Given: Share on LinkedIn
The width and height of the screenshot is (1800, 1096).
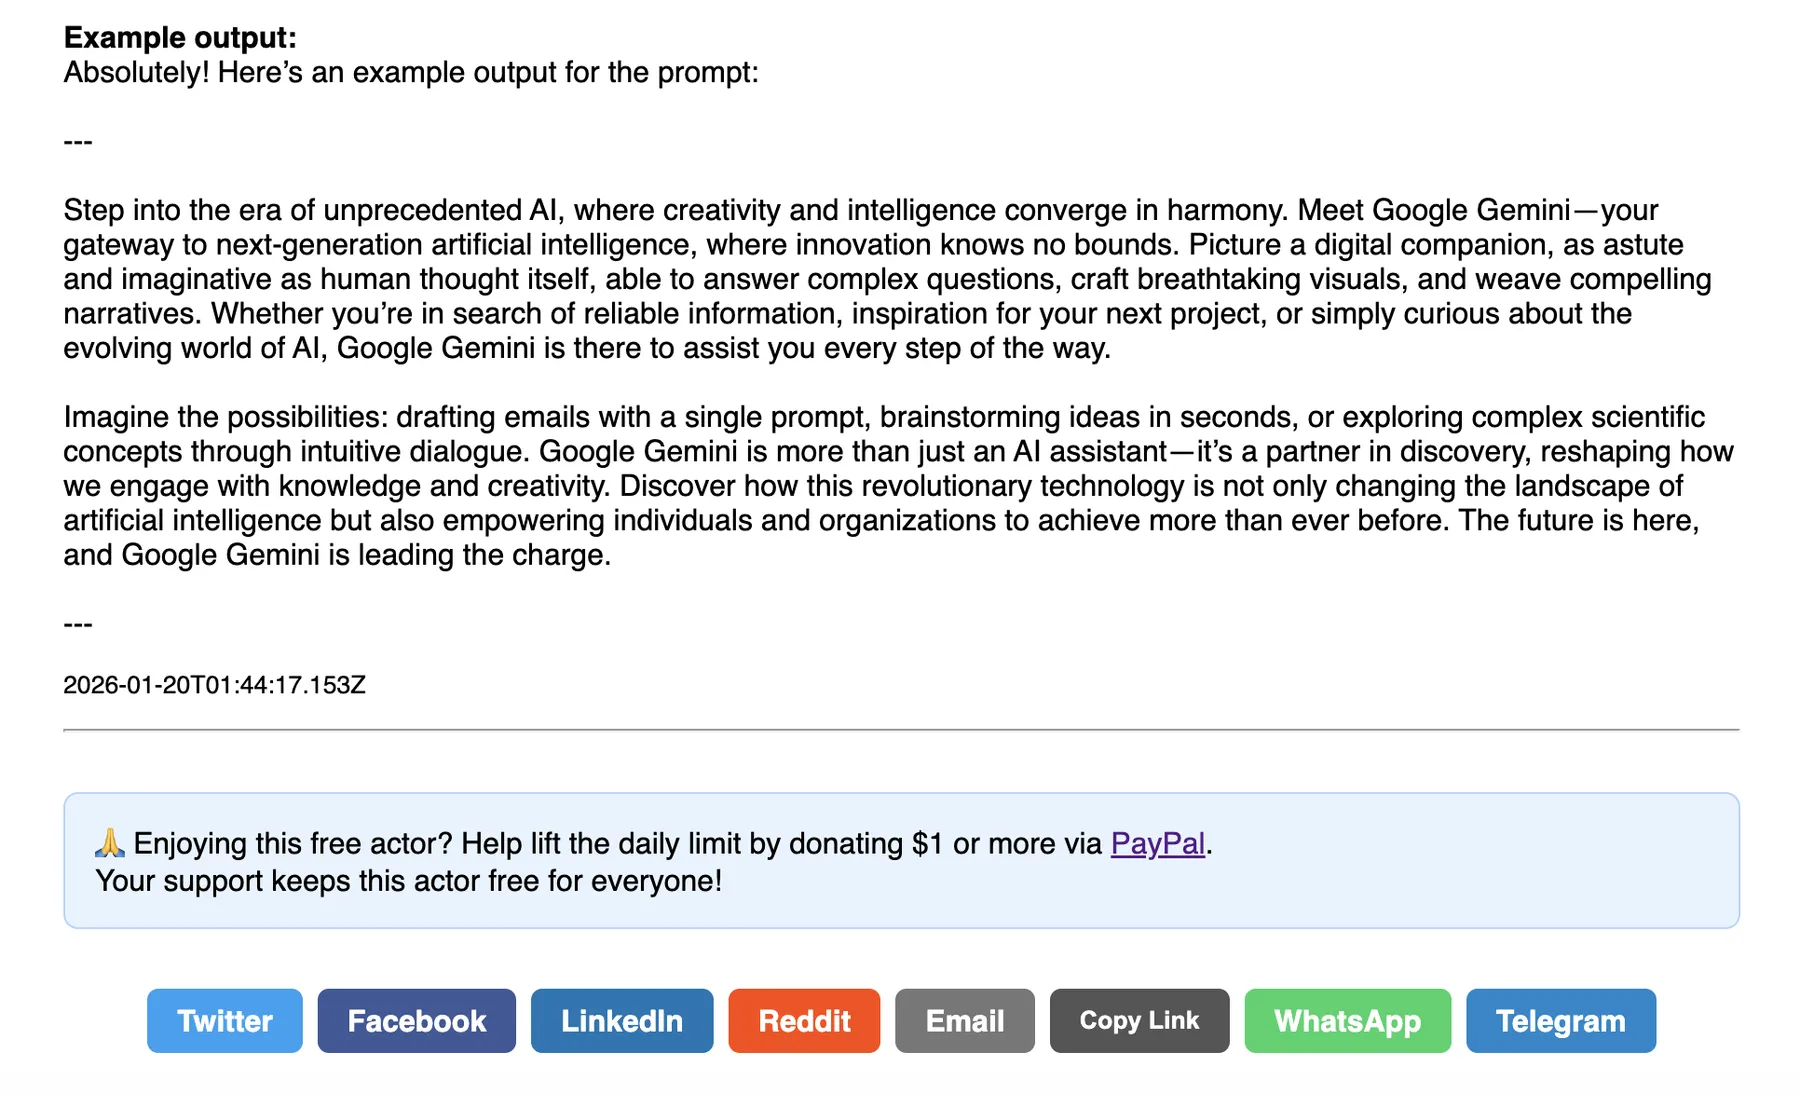Looking at the screenshot, I should tap(621, 1021).
